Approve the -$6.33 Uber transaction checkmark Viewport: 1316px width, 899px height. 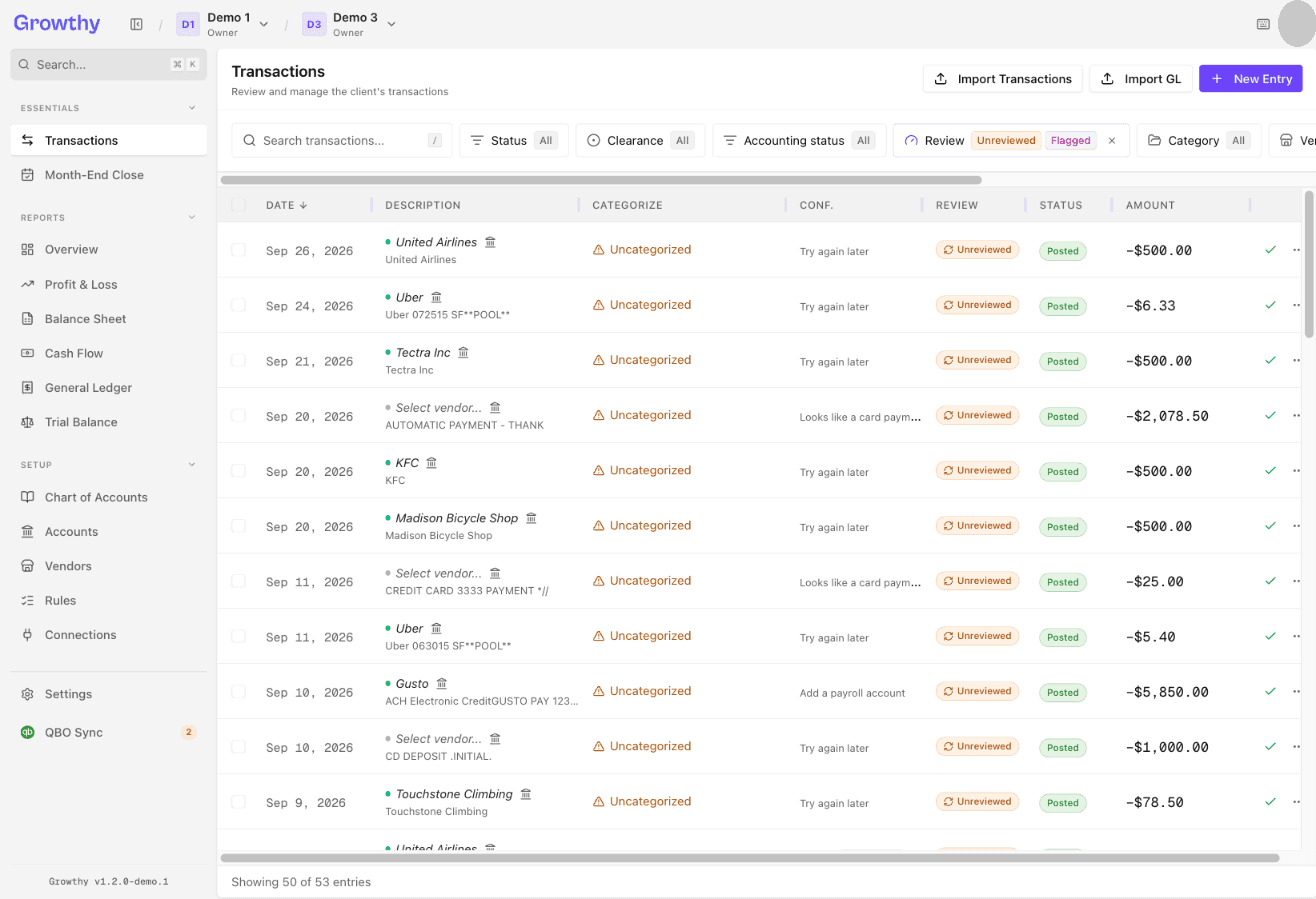click(x=1270, y=305)
